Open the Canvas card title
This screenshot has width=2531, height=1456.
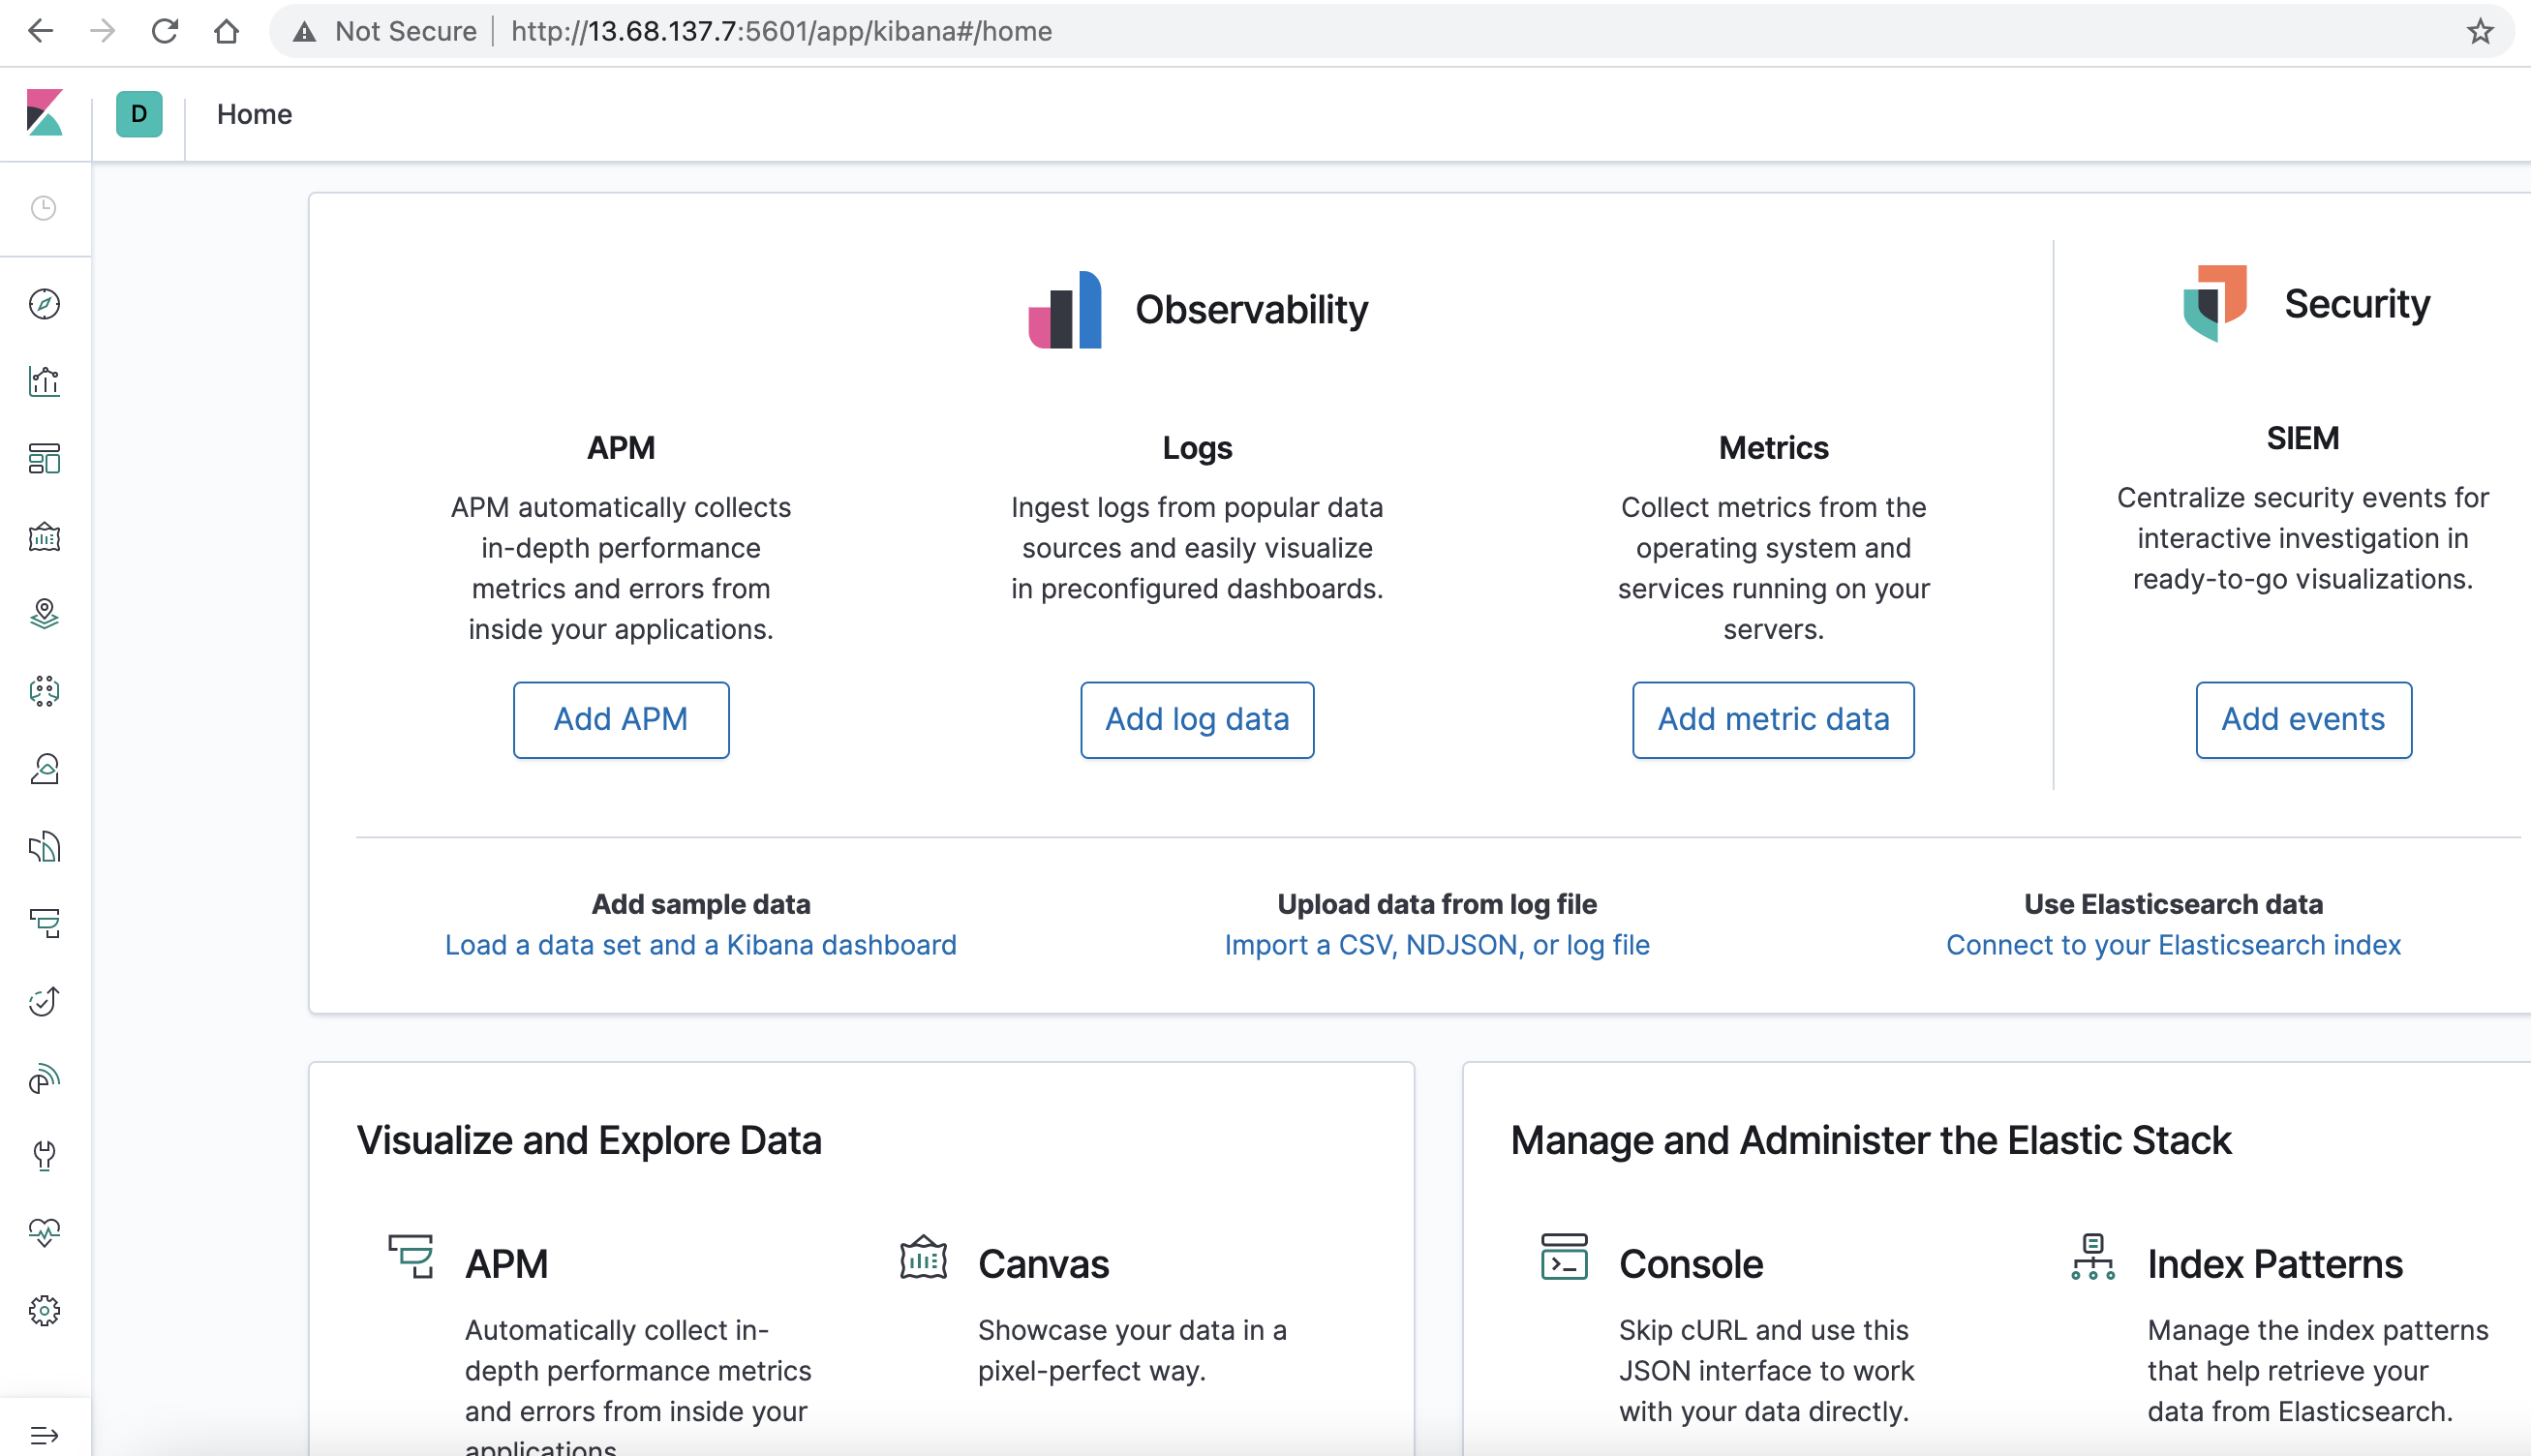[x=1043, y=1264]
